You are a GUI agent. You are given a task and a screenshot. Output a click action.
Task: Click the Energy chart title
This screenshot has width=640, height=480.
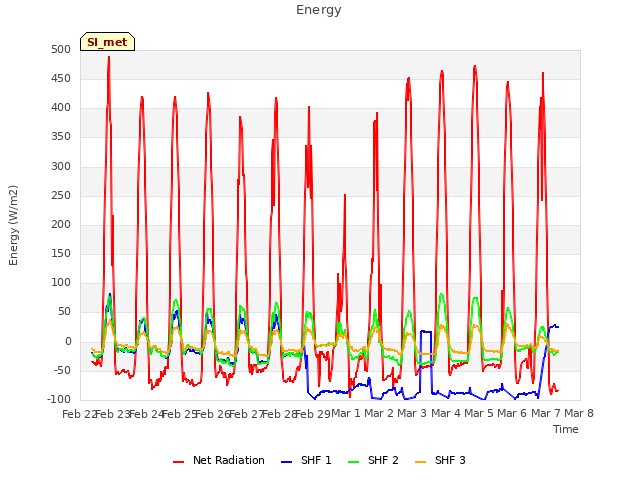coord(318,10)
